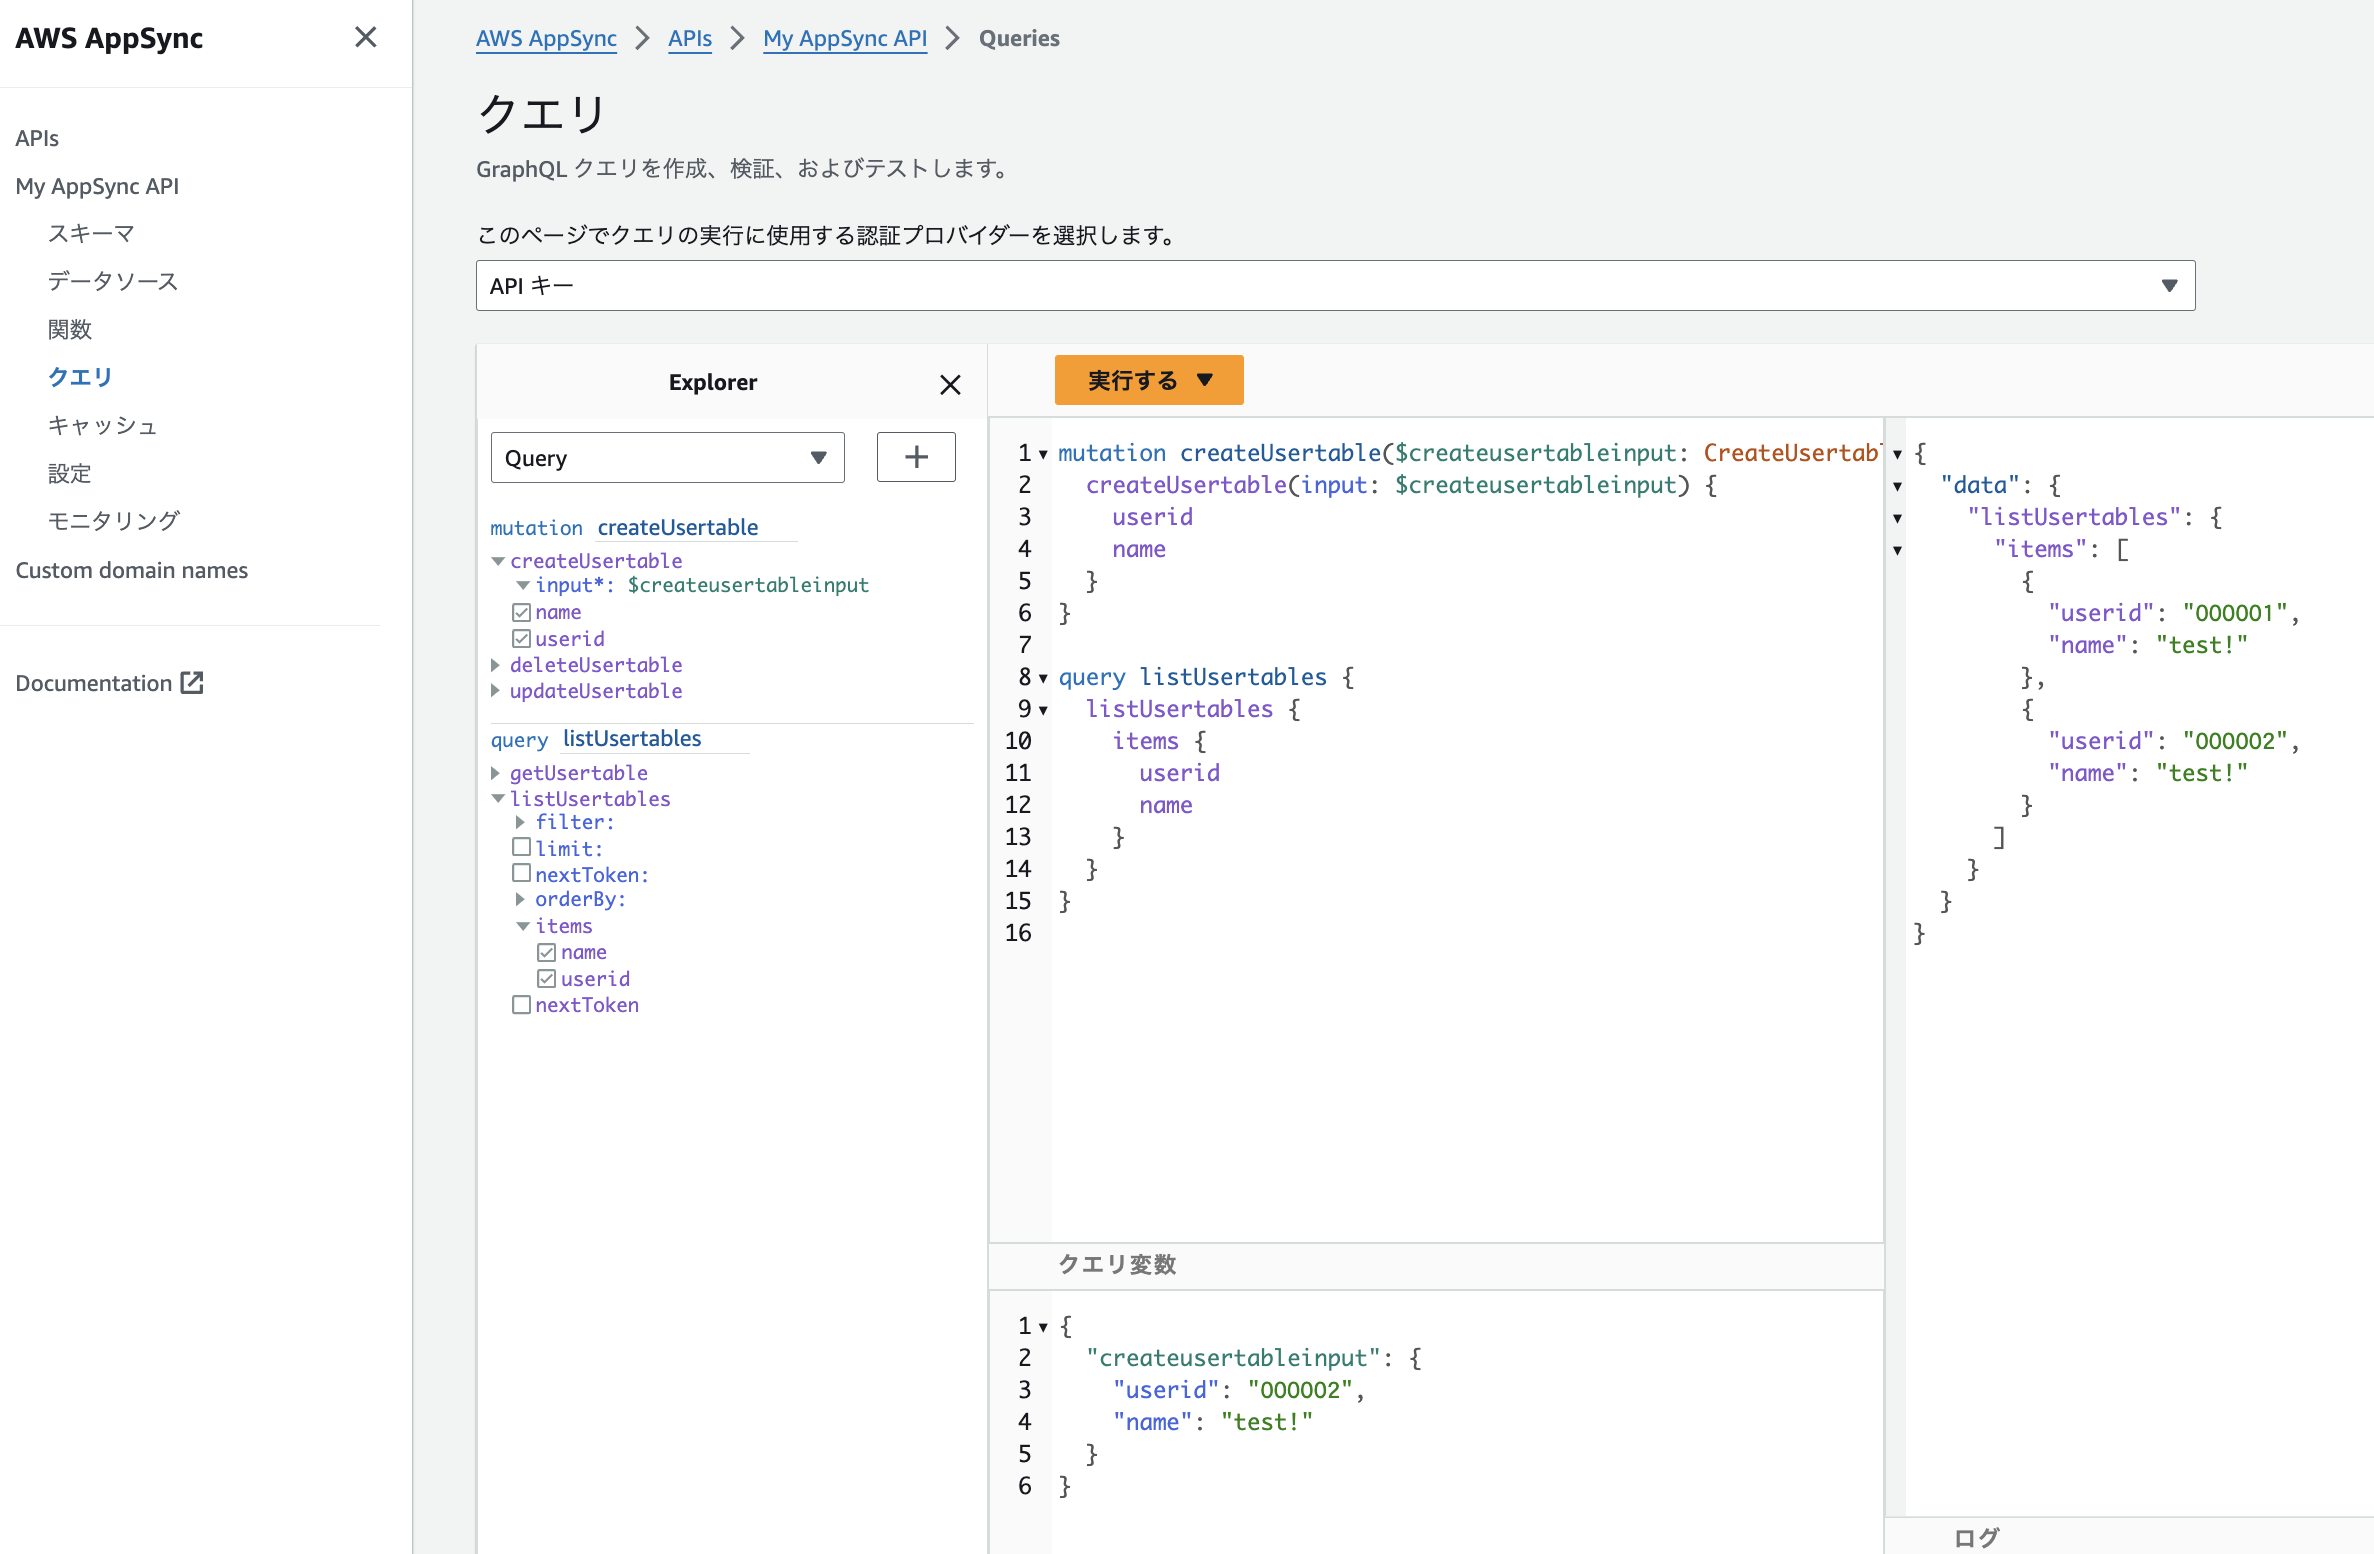
Task: Close the Explorer panel with X
Action: (x=950, y=384)
